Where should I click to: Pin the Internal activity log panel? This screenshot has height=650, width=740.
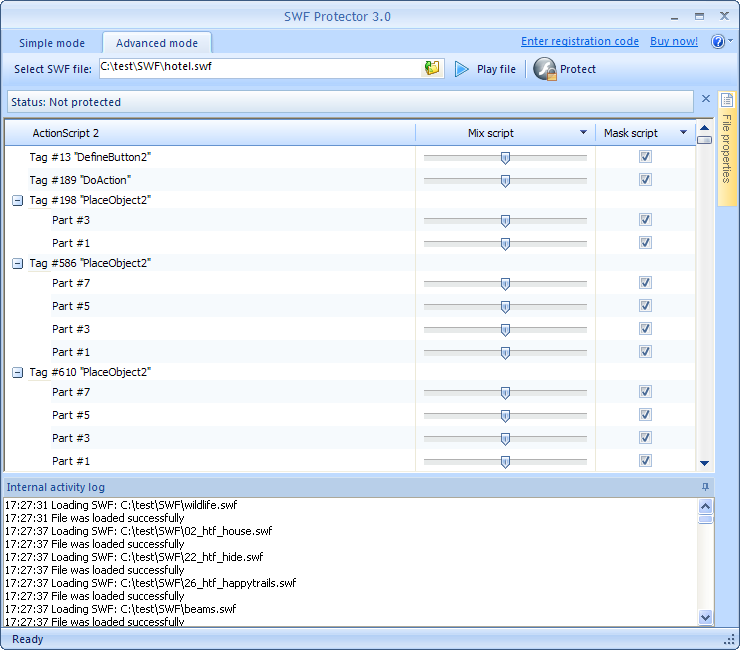[705, 487]
